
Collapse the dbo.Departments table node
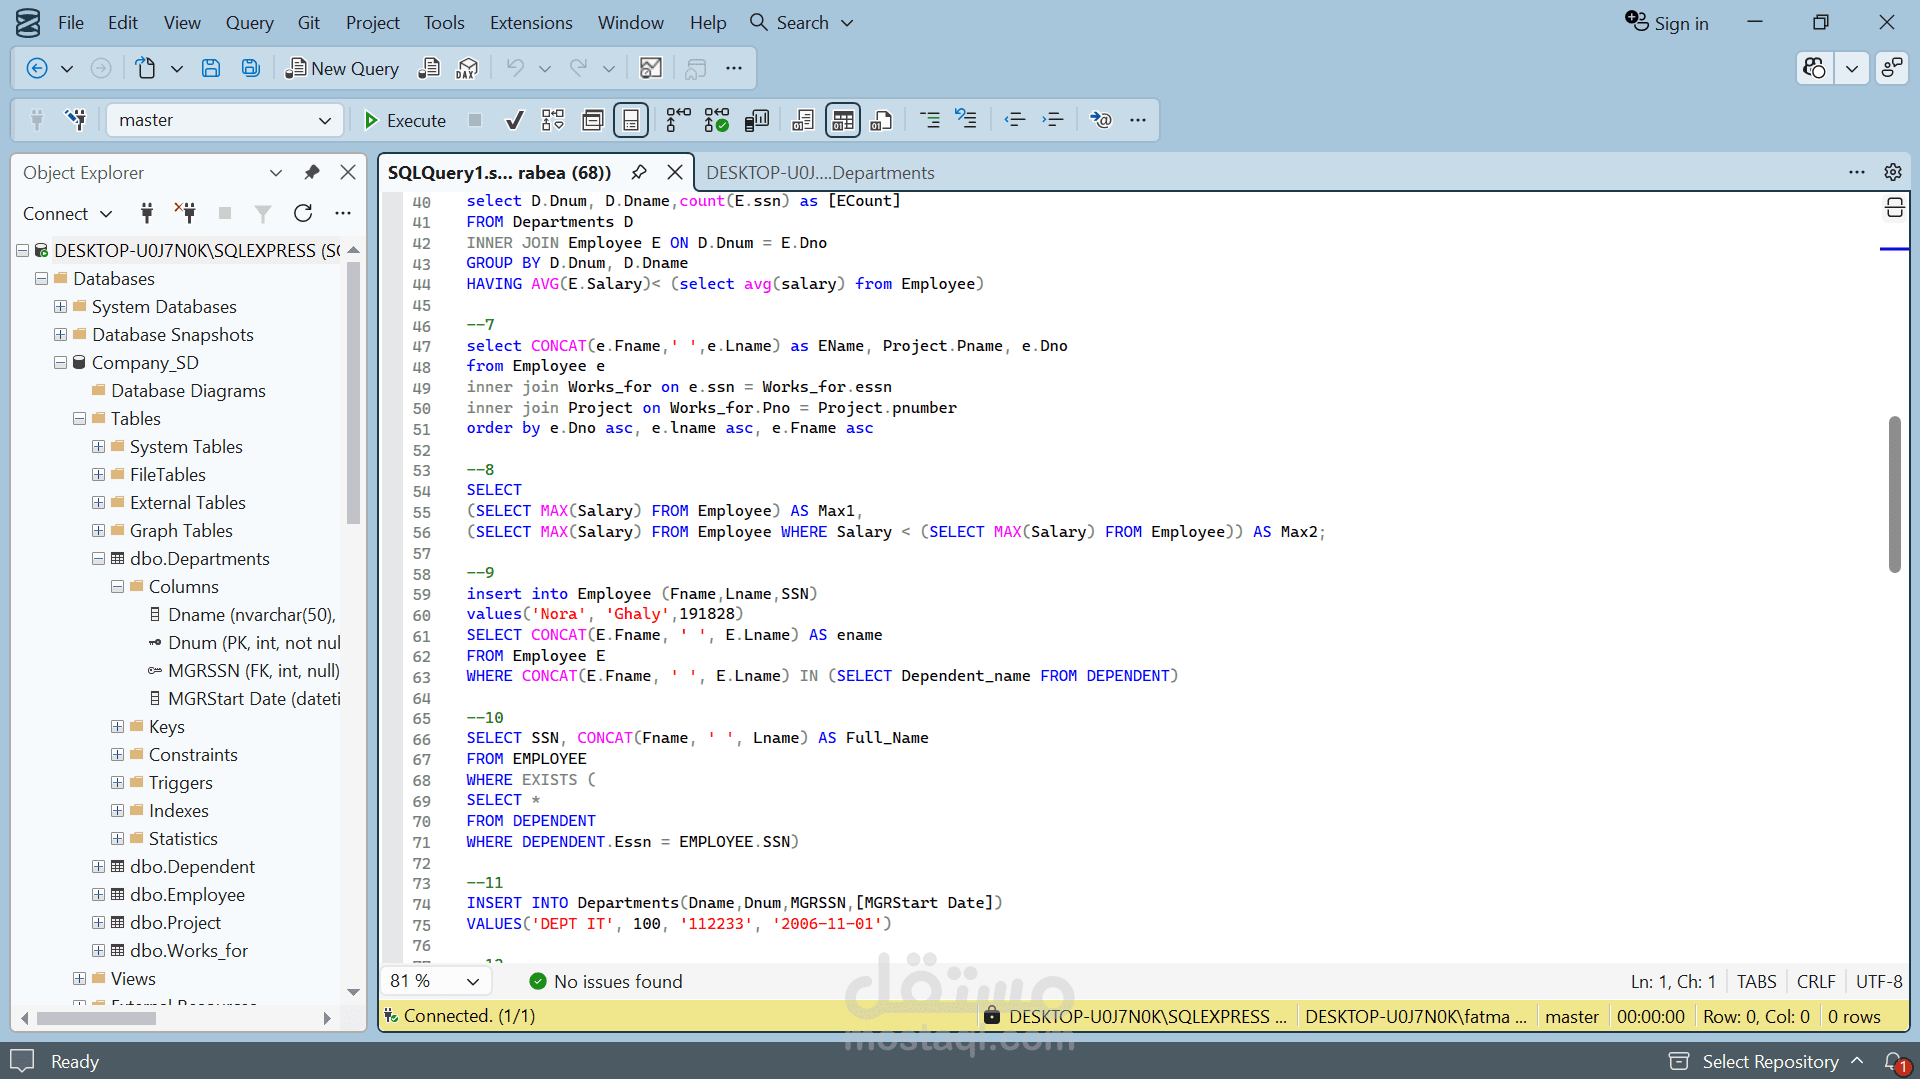(x=98, y=558)
